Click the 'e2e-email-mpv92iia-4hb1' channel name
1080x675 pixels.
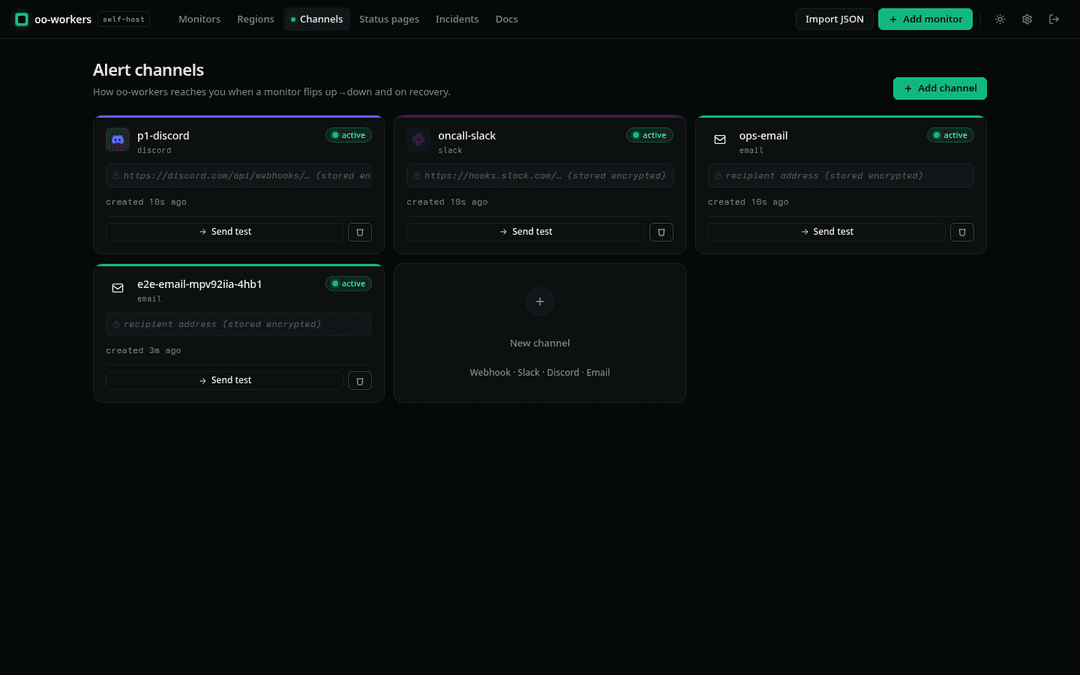pyautogui.click(x=200, y=284)
